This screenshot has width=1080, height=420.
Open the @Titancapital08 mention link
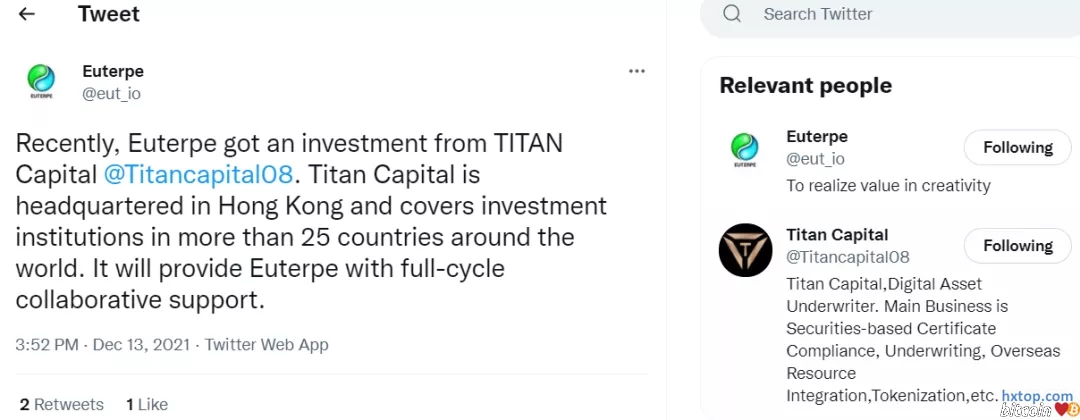(198, 174)
